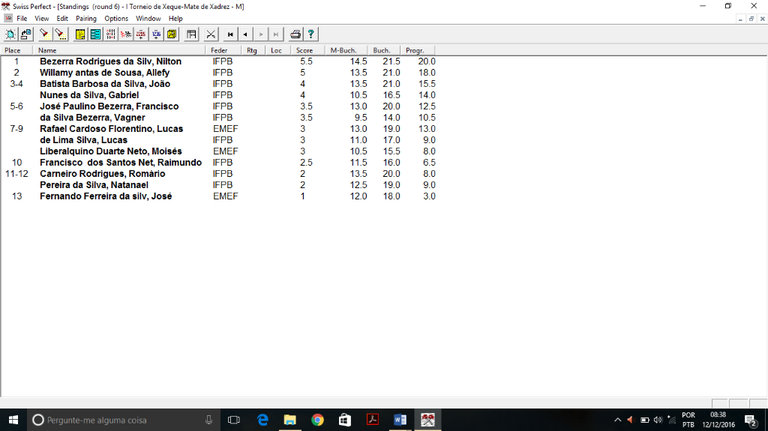
Task: Click the Print toolbar icon
Action: [295, 34]
